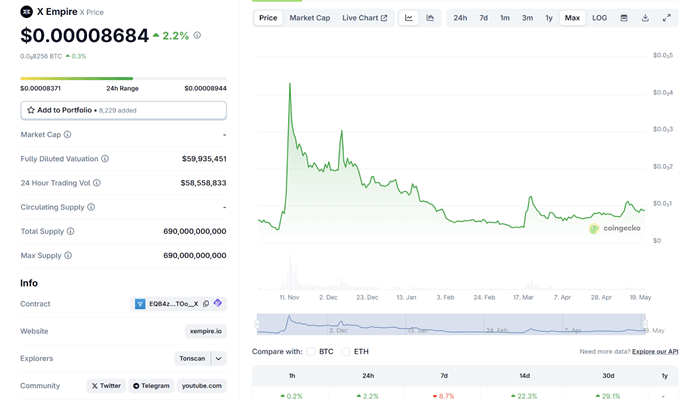700x400 pixels.
Task: Click the TON chain icon beside contract
Action: (x=140, y=304)
